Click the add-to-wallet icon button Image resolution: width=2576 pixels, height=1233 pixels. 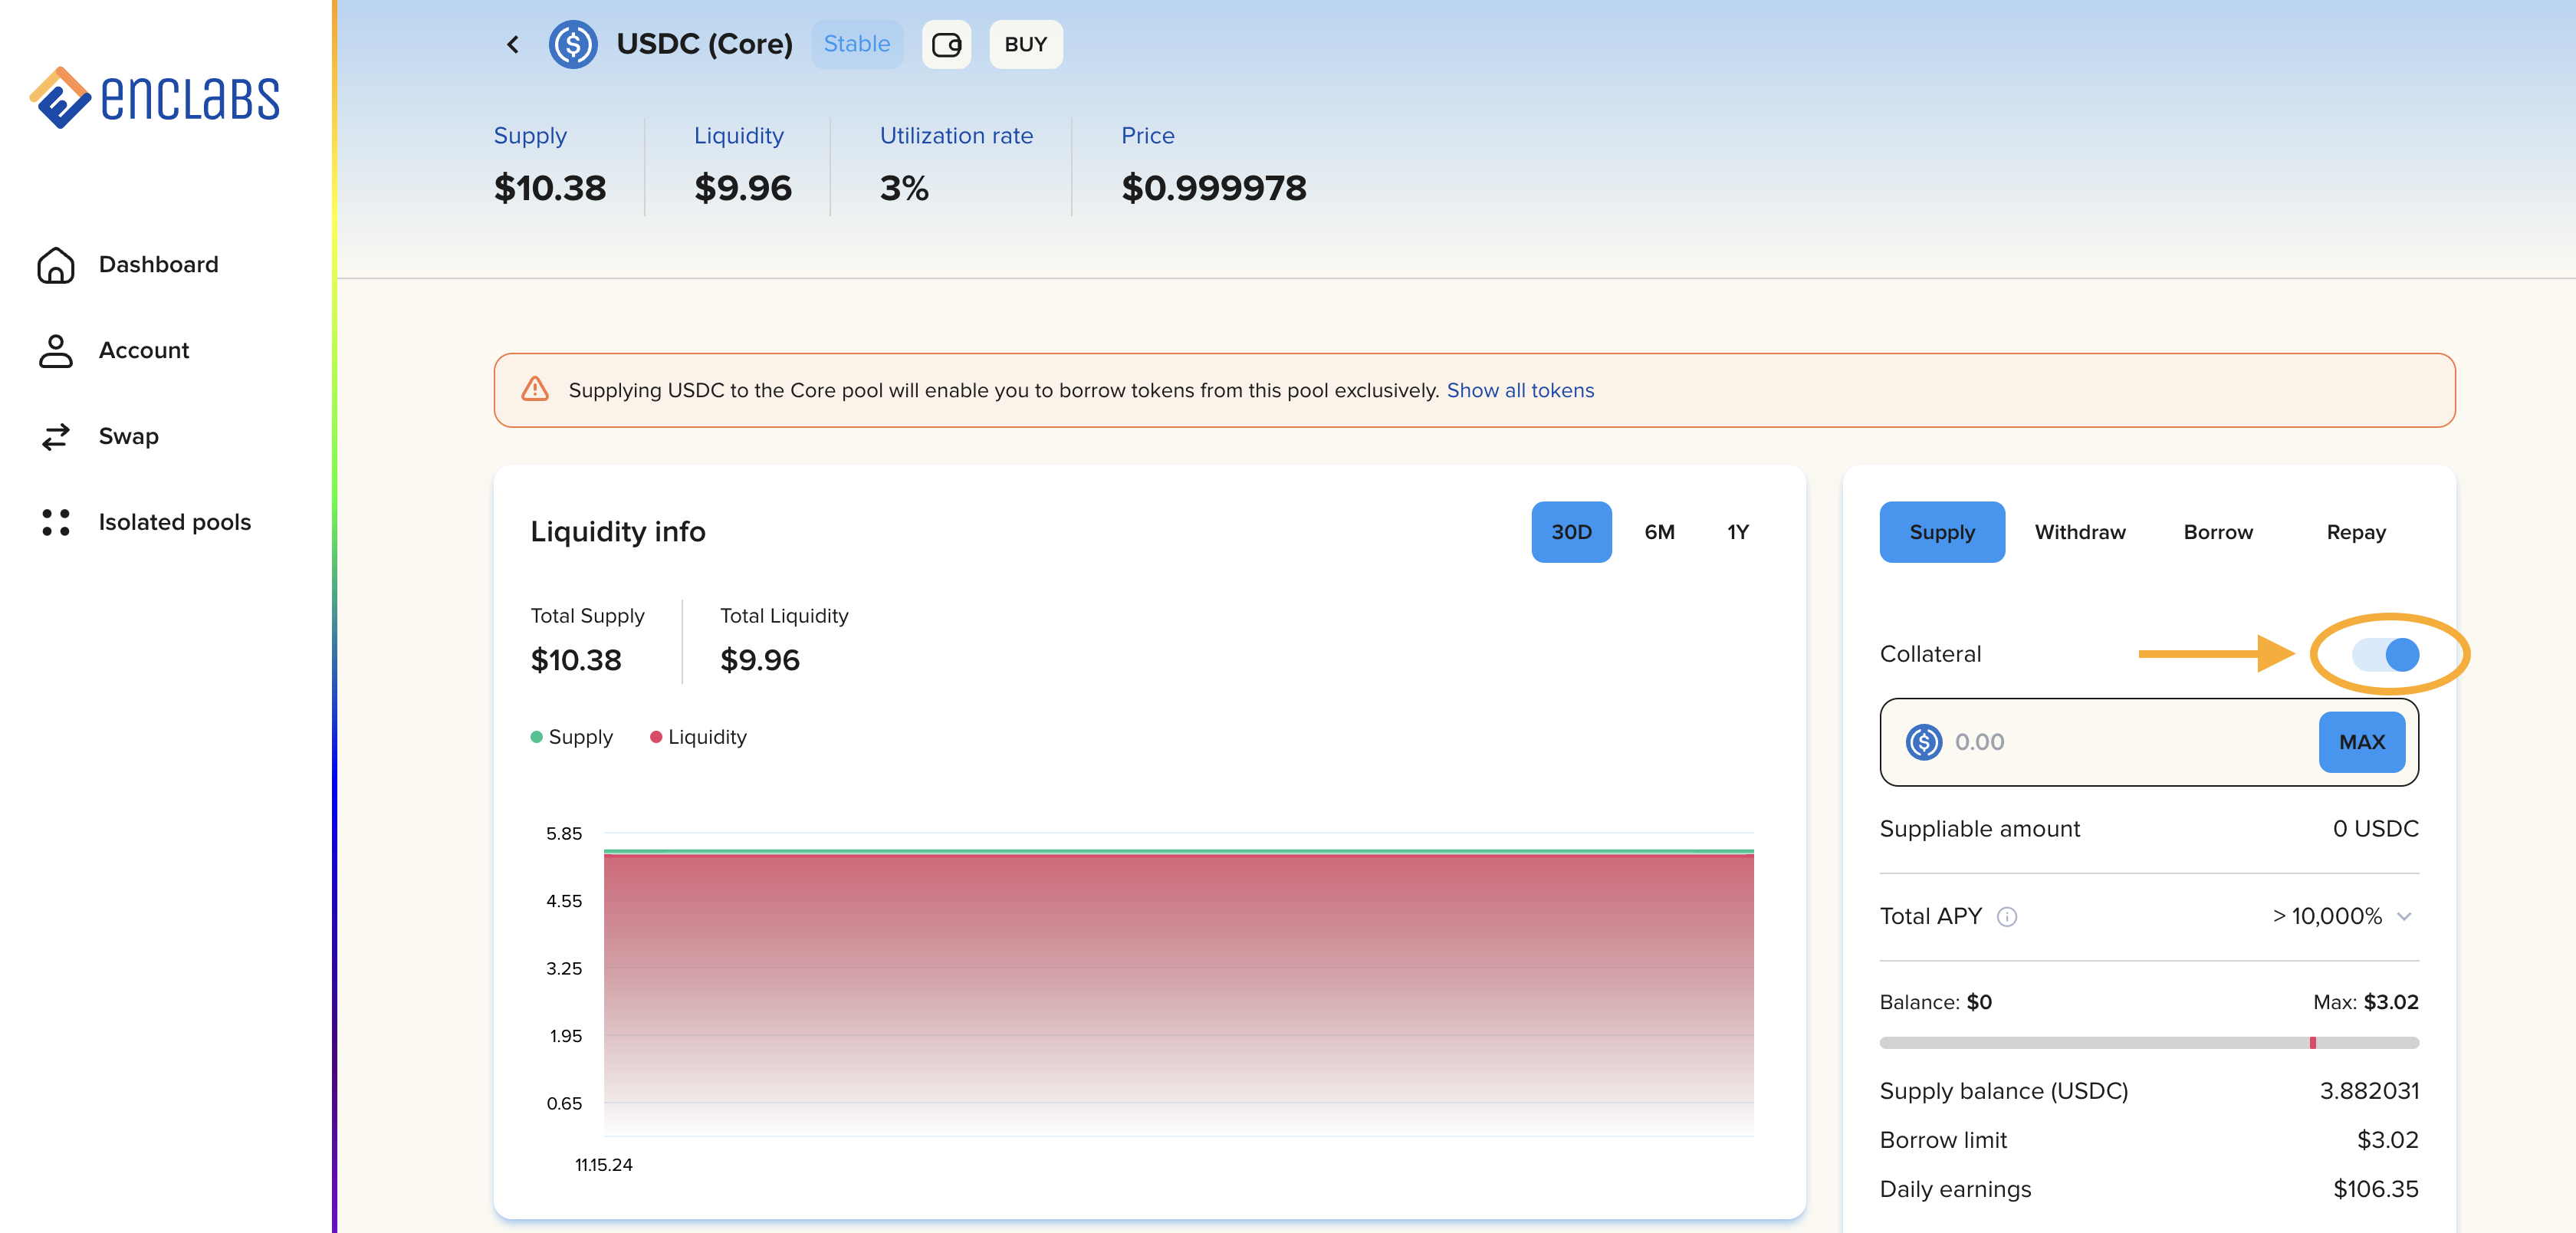tap(946, 44)
